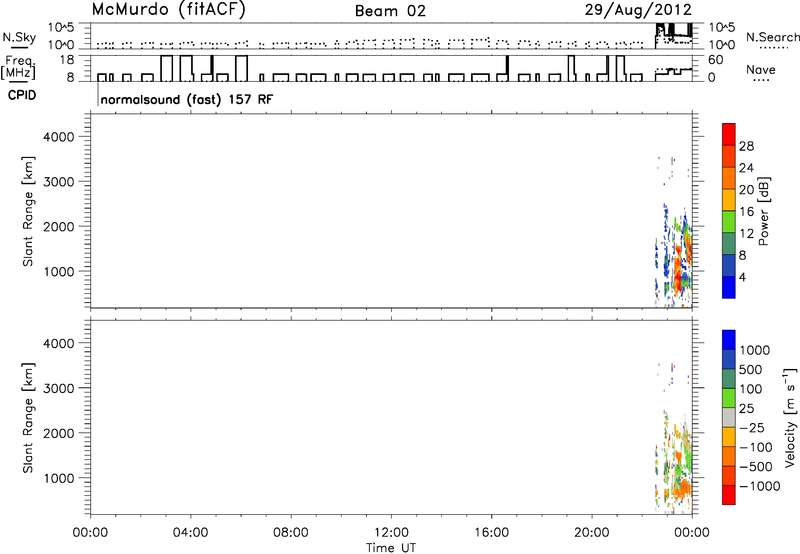Click the '4000' tick of the power panel
Image resolution: width=800 pixels, height=554 pixels.
(x=59, y=137)
